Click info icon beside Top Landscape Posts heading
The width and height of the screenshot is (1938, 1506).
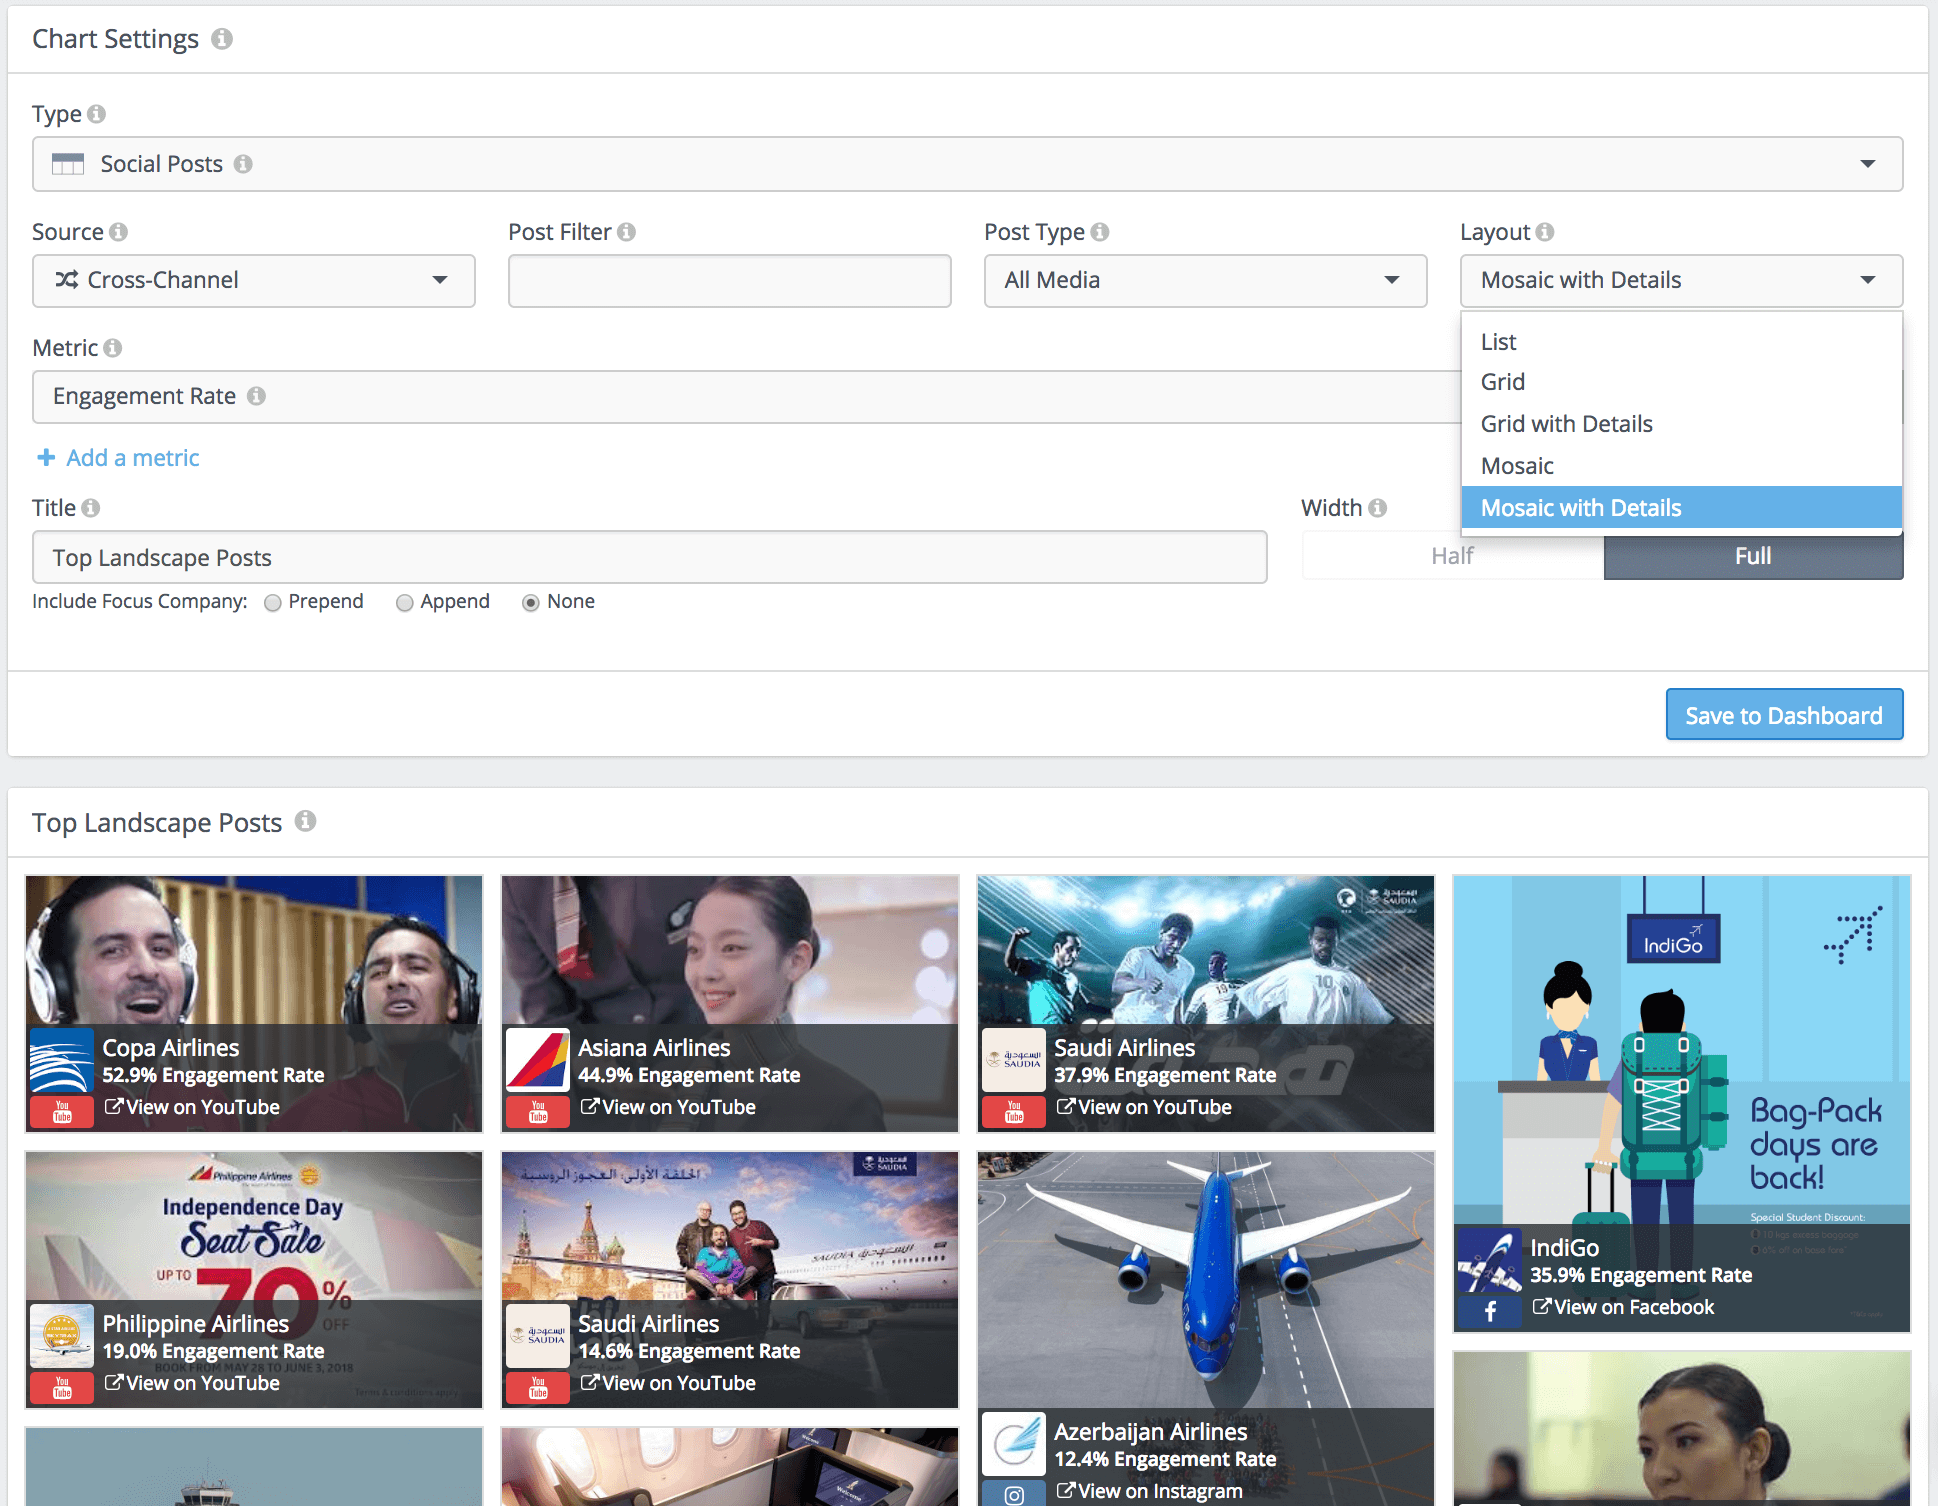pyautogui.click(x=306, y=821)
